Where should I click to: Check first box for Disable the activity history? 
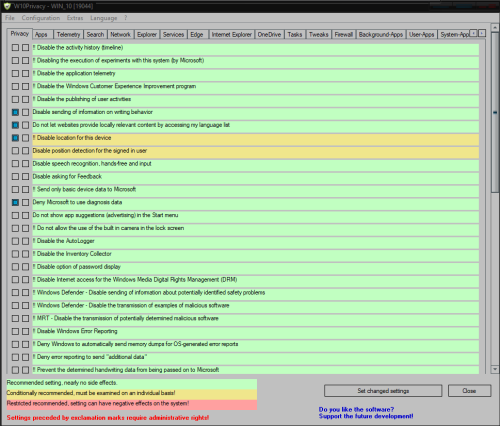[15, 48]
